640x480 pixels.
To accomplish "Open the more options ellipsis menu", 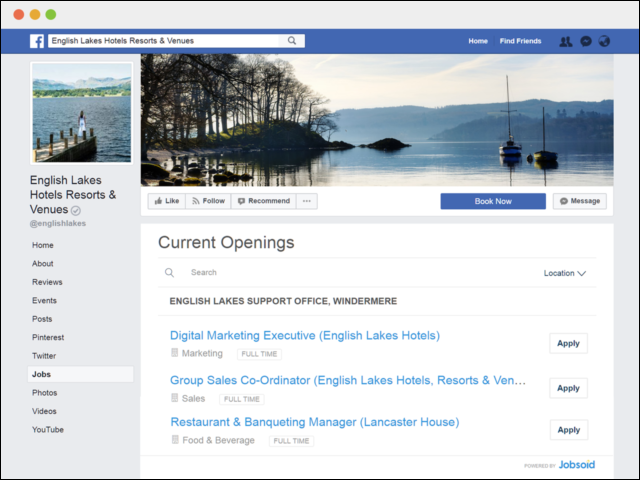I will (x=307, y=201).
